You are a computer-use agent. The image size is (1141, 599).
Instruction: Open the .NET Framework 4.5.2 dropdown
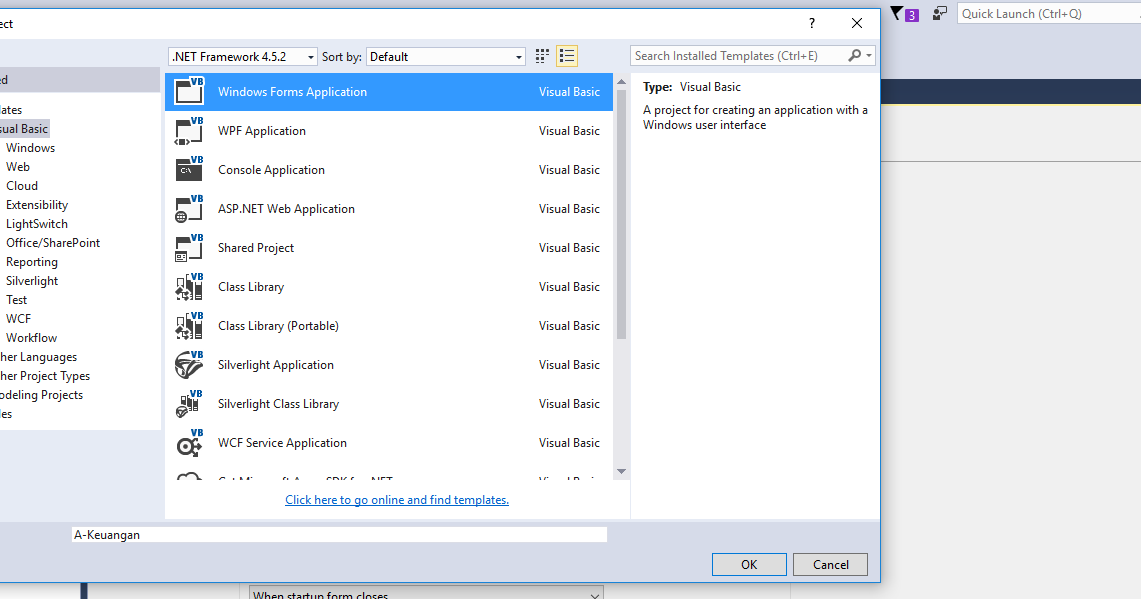click(x=242, y=56)
